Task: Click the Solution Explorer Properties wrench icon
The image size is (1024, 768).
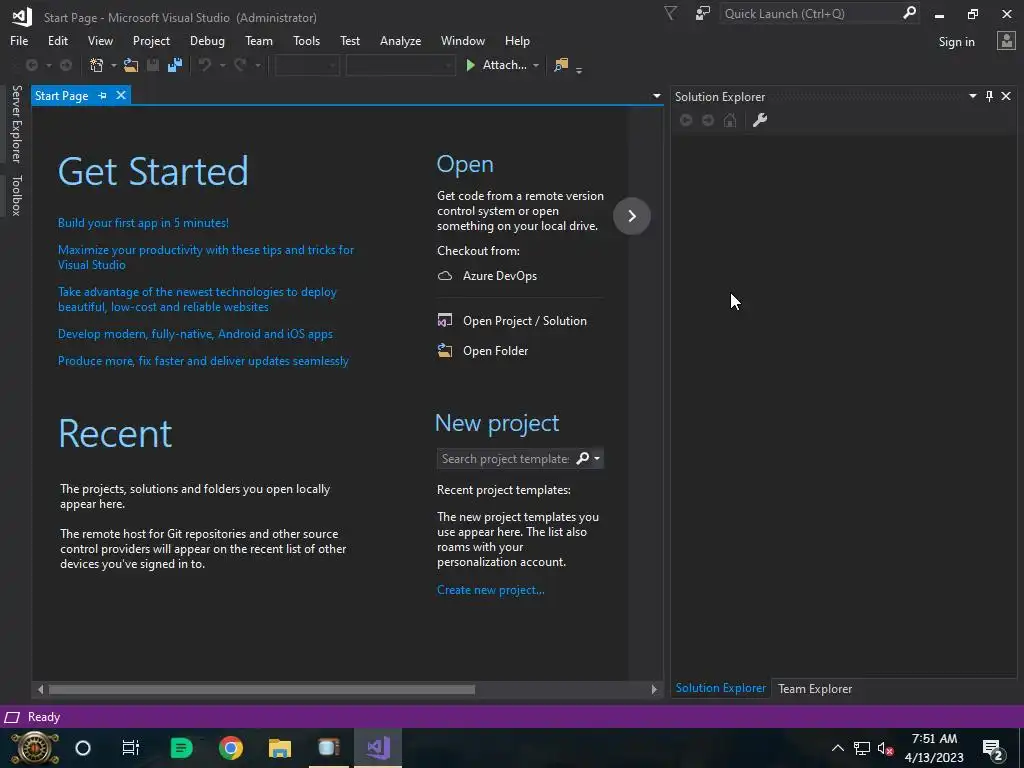Action: 760,120
